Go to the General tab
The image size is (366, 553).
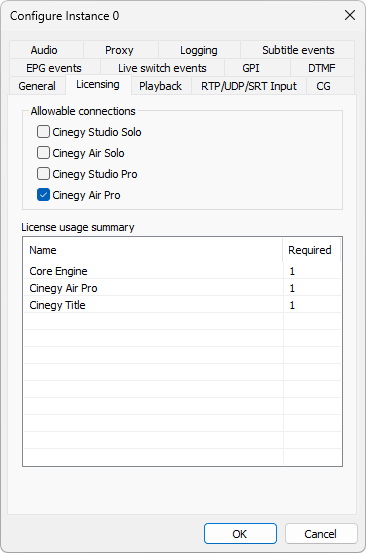coord(37,86)
